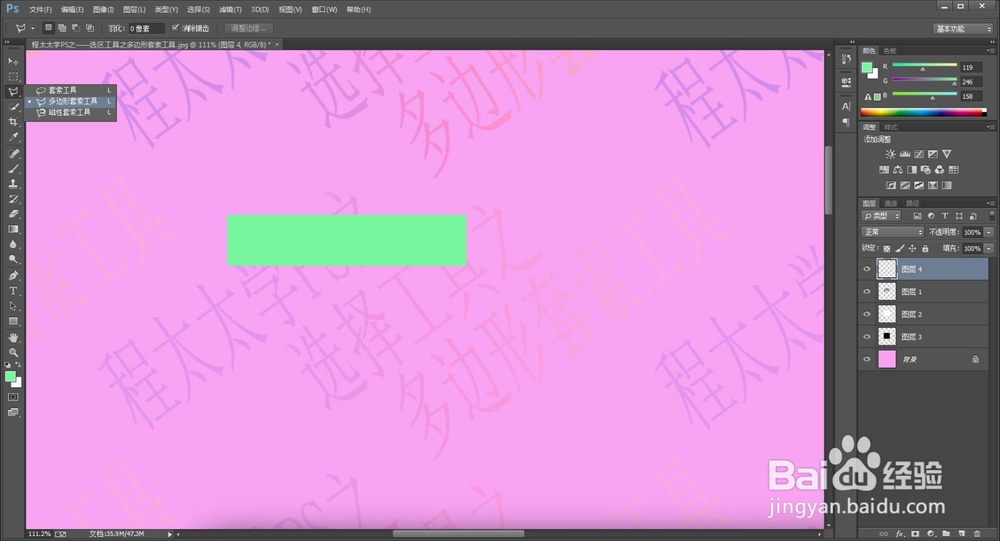The image size is (1000, 541).
Task: Select the Move tool in the toolbox
Action: point(13,61)
